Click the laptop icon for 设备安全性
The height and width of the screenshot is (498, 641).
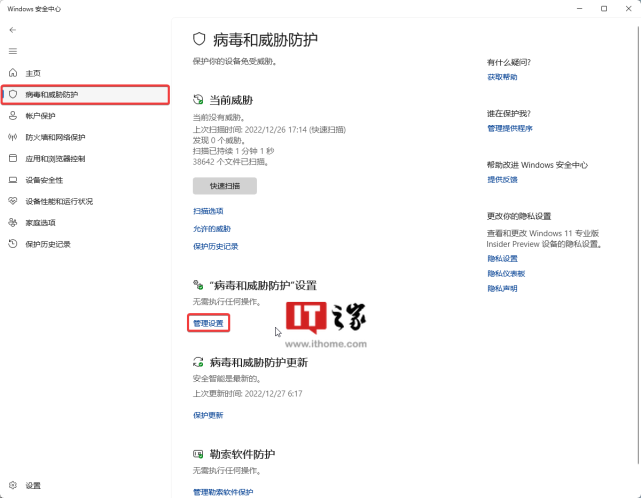[13, 180]
